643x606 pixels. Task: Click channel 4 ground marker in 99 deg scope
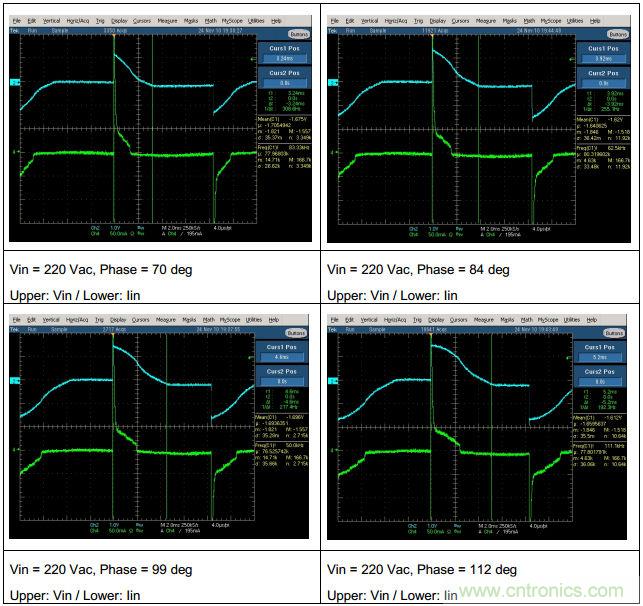[x=13, y=453]
